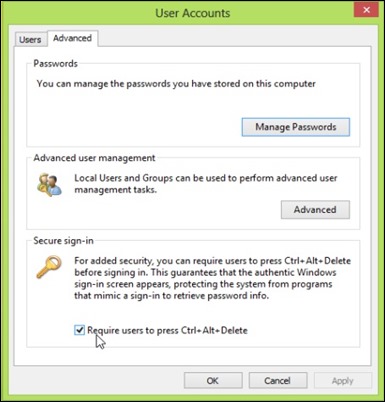The height and width of the screenshot is (402, 385).
Task: Confirm the dialog with OK
Action: (213, 381)
